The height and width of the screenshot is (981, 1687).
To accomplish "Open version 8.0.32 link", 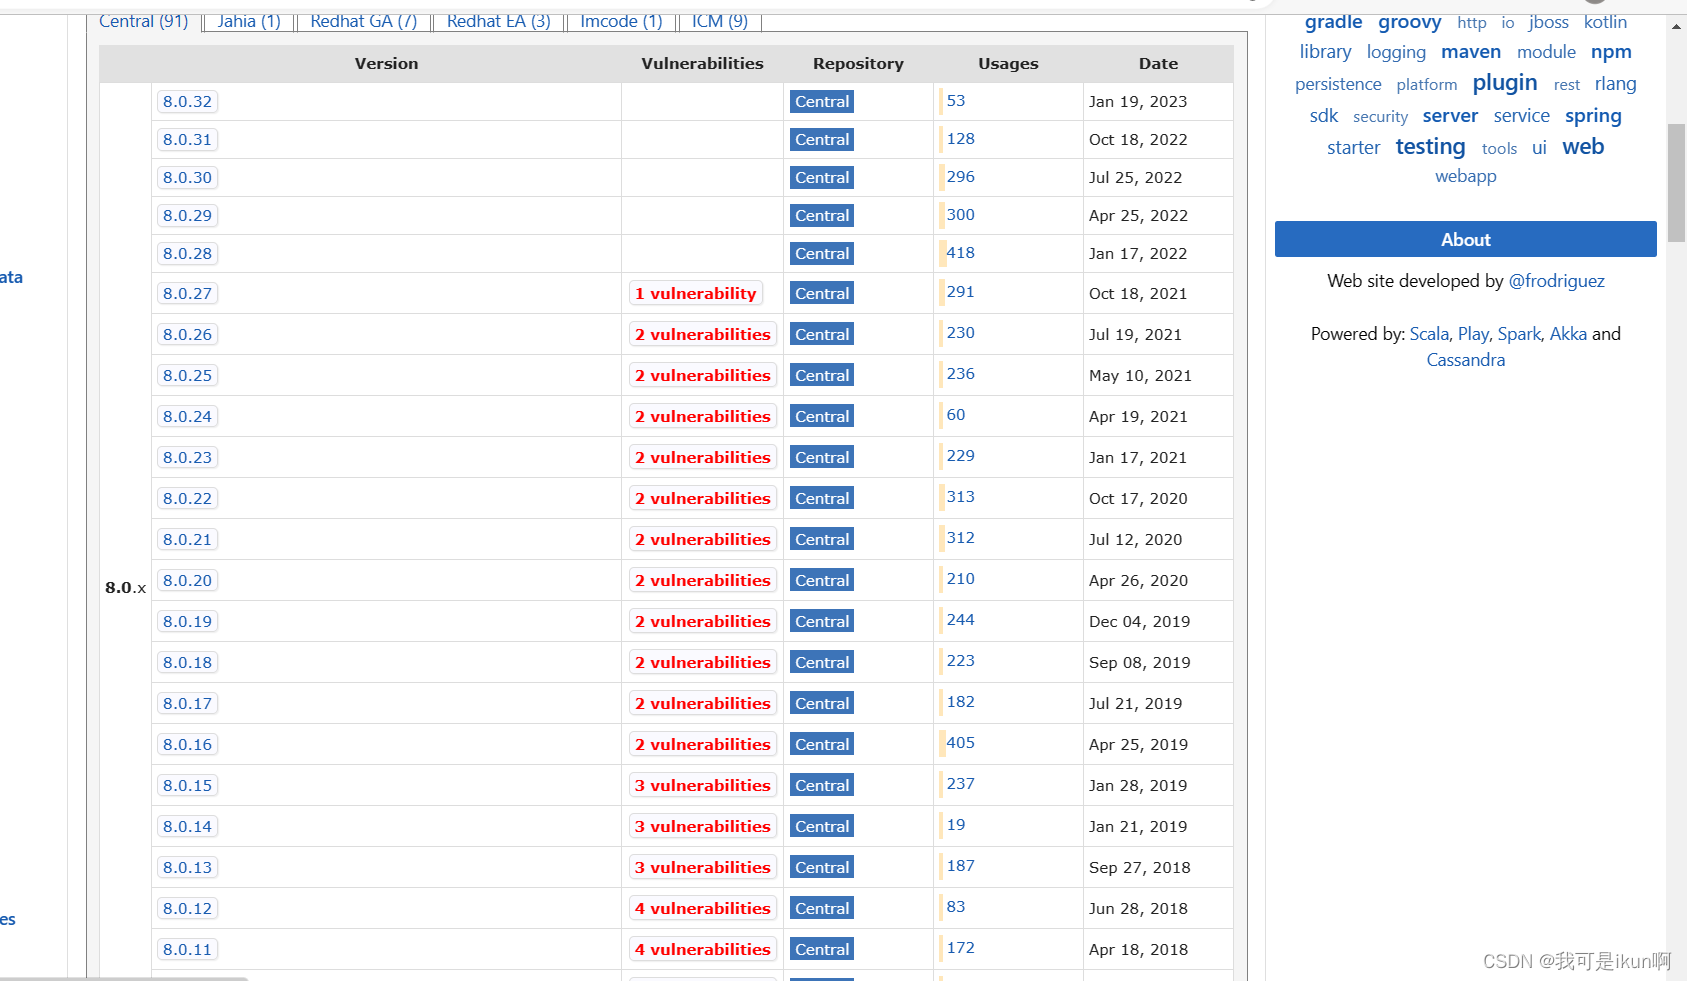I will point(187,101).
